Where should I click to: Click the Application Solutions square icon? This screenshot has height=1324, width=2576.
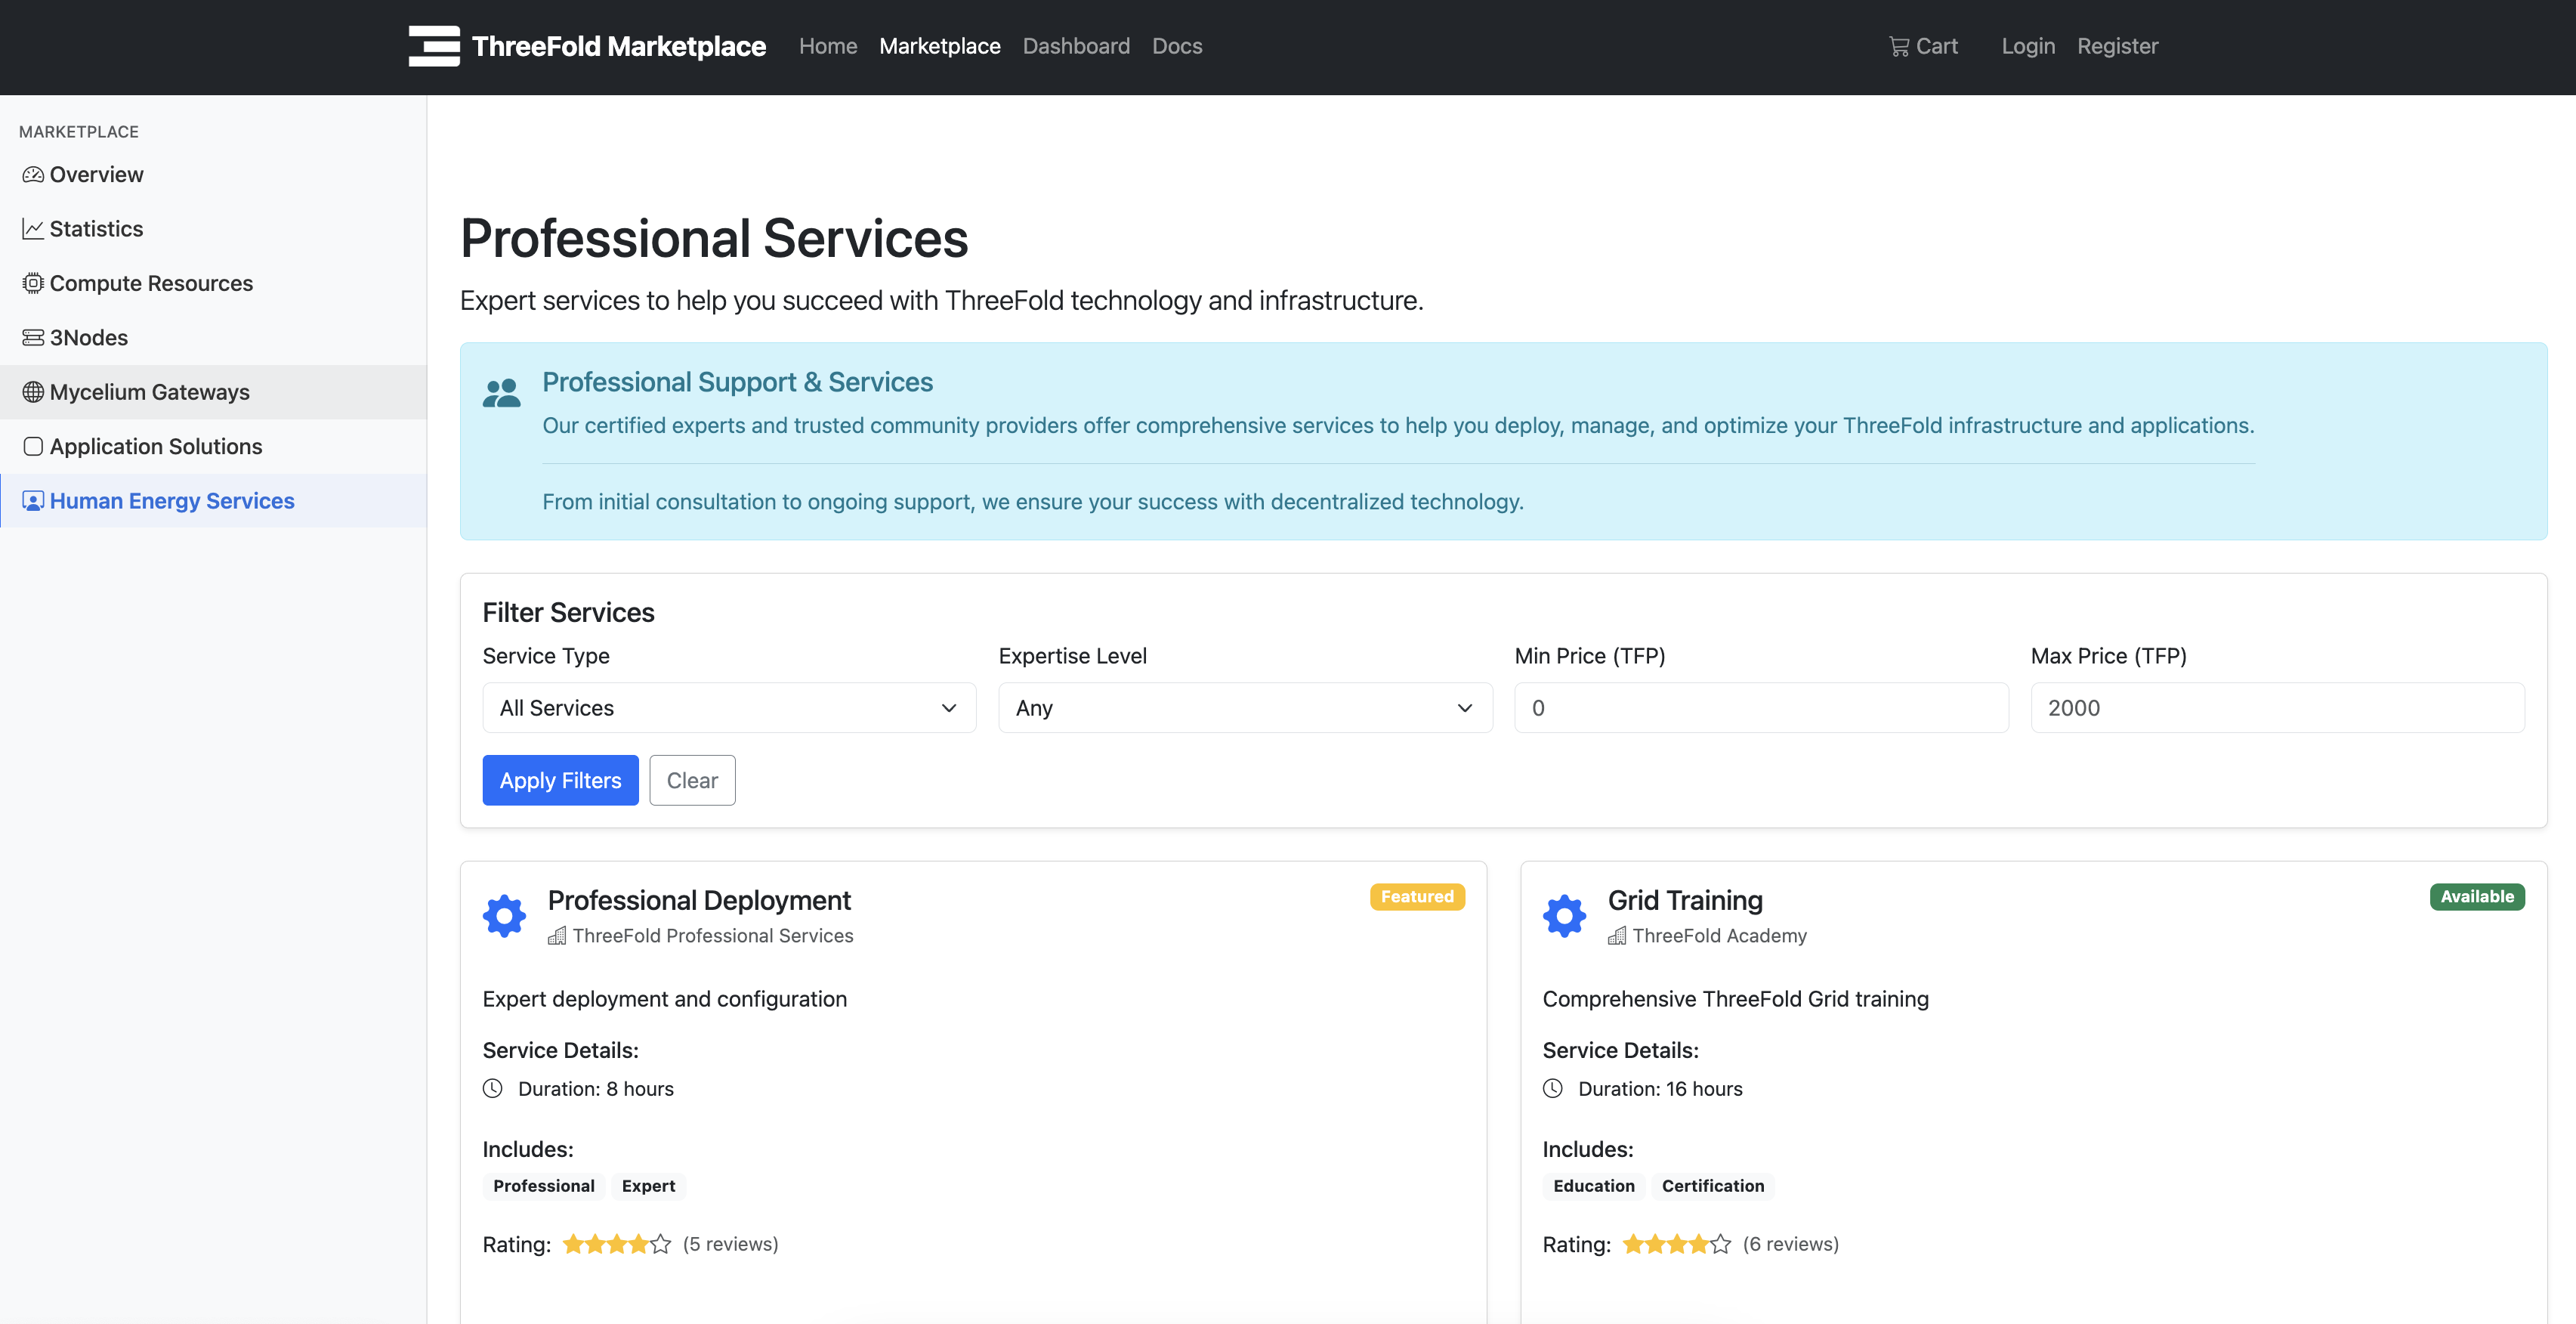(x=33, y=446)
